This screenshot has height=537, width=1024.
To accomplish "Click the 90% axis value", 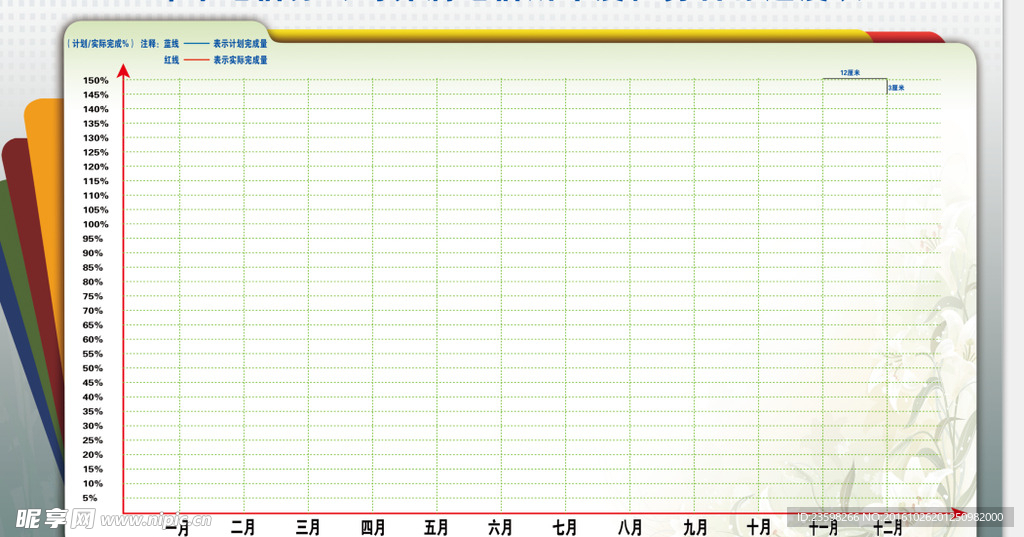I will (x=93, y=253).
